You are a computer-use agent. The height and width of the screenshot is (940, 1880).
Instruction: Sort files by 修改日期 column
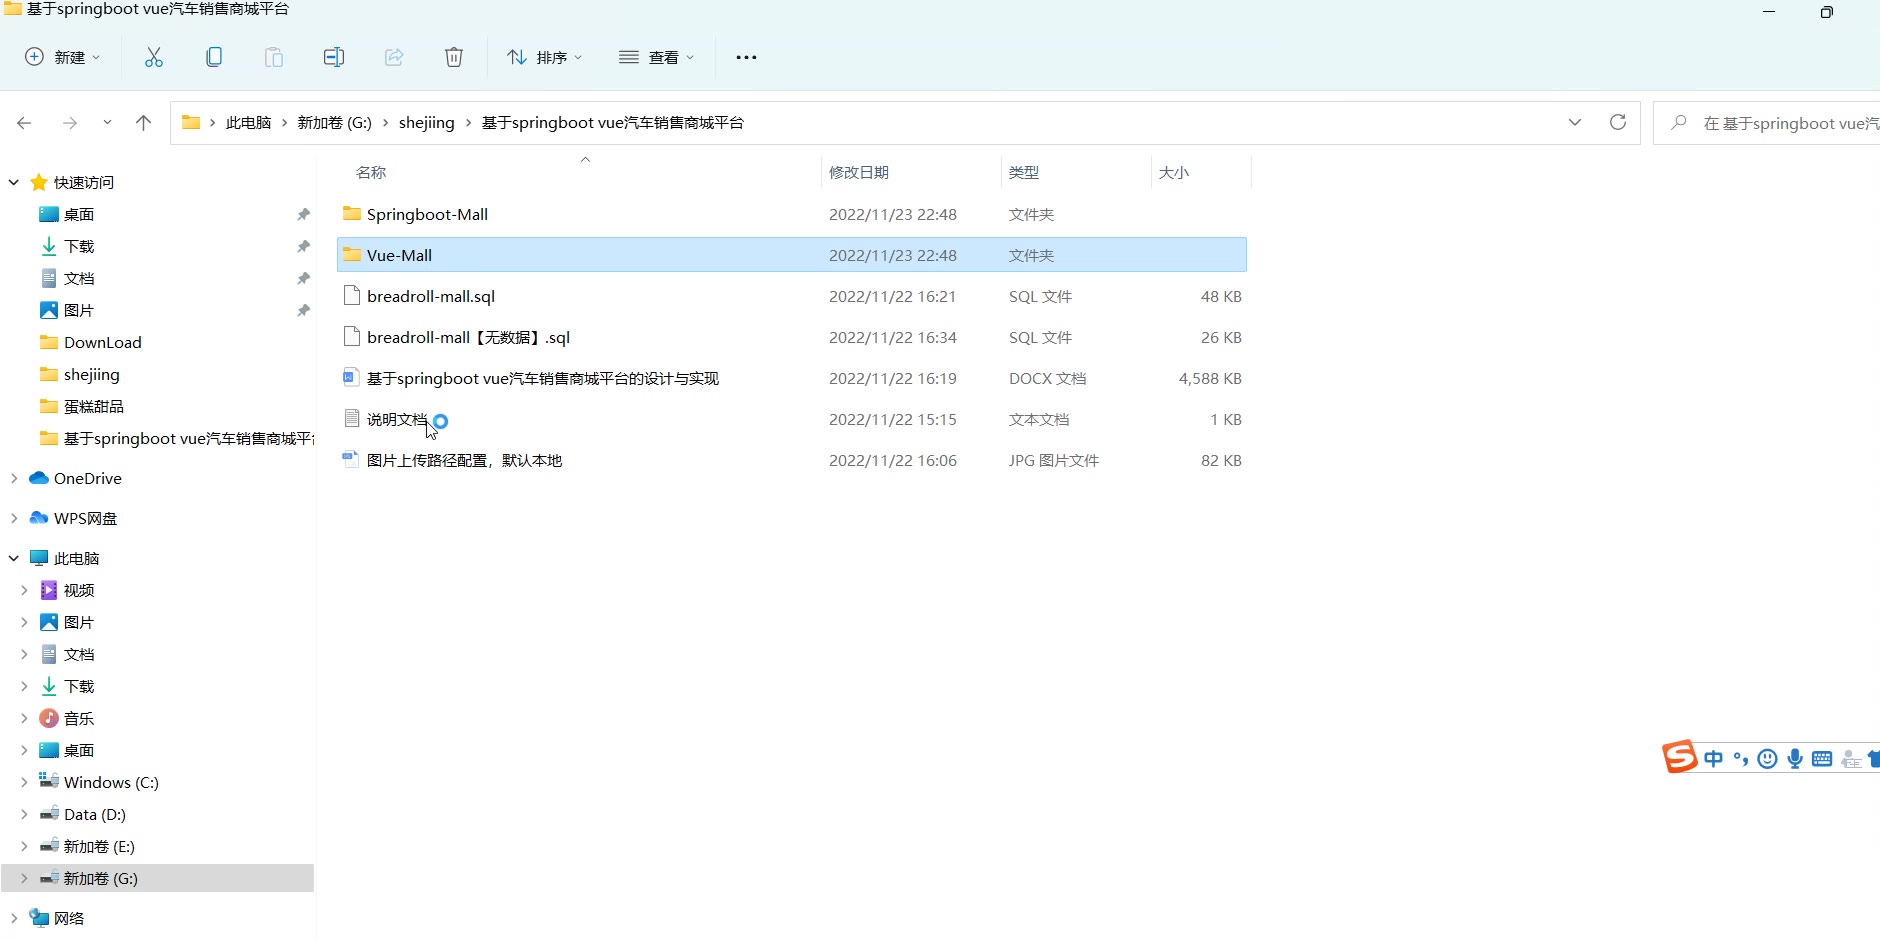pyautogui.click(x=859, y=172)
